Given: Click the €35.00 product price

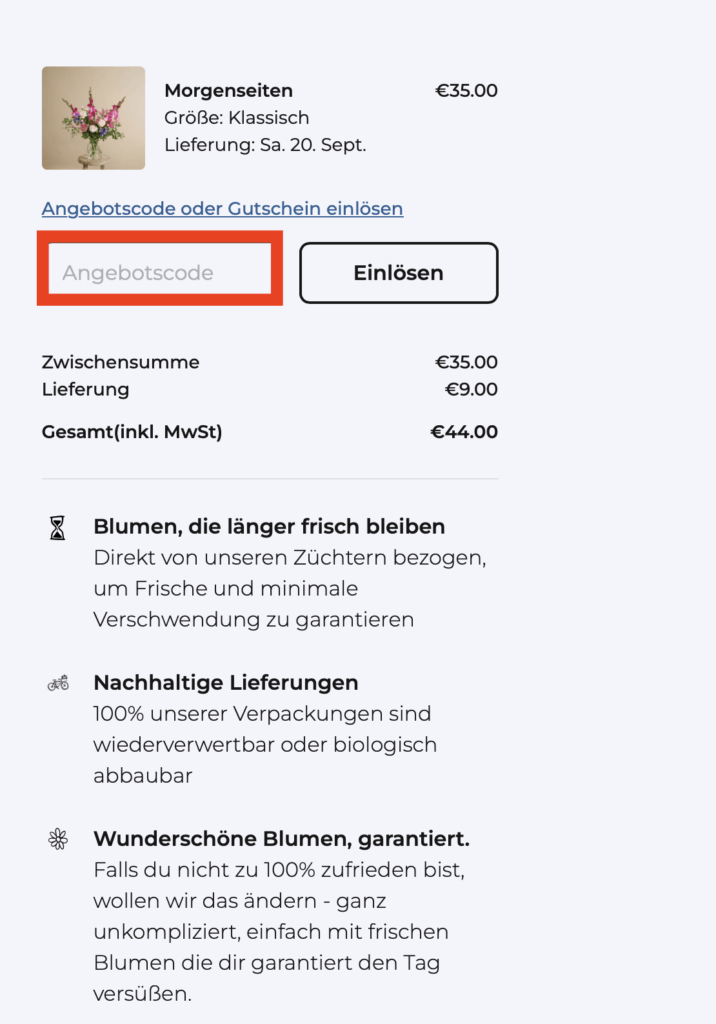Looking at the screenshot, I should pyautogui.click(x=466, y=91).
